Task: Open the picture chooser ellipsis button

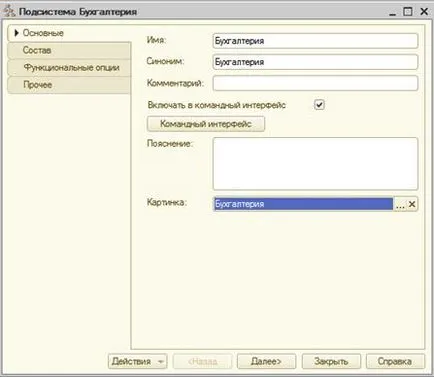Action: coord(400,204)
